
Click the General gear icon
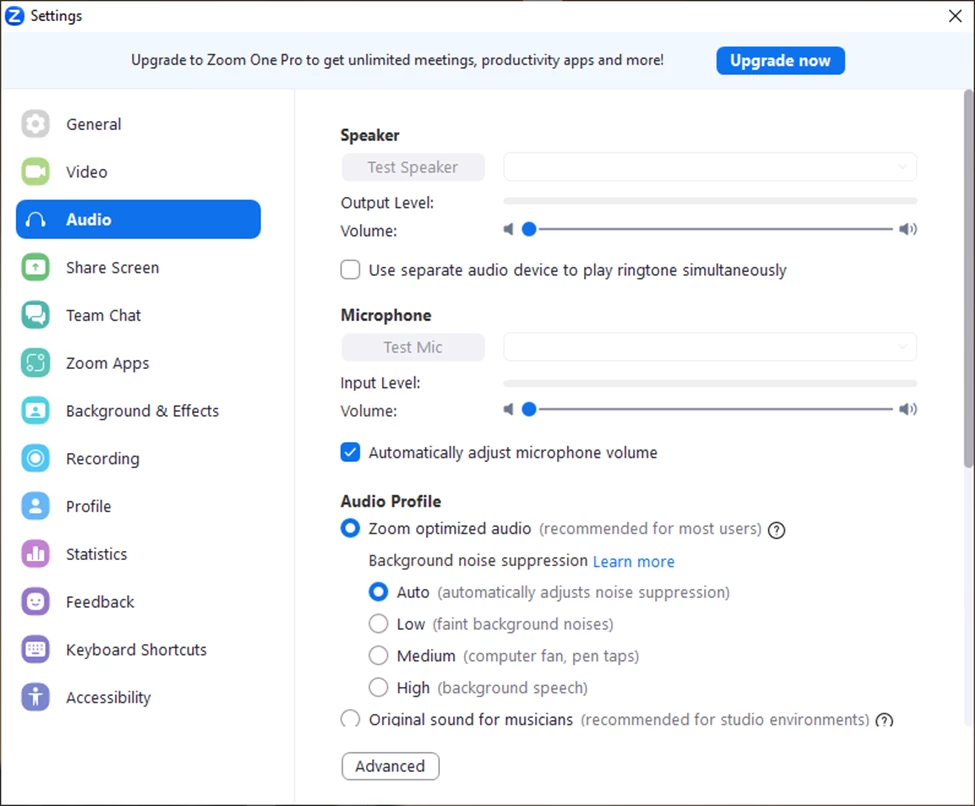click(35, 124)
